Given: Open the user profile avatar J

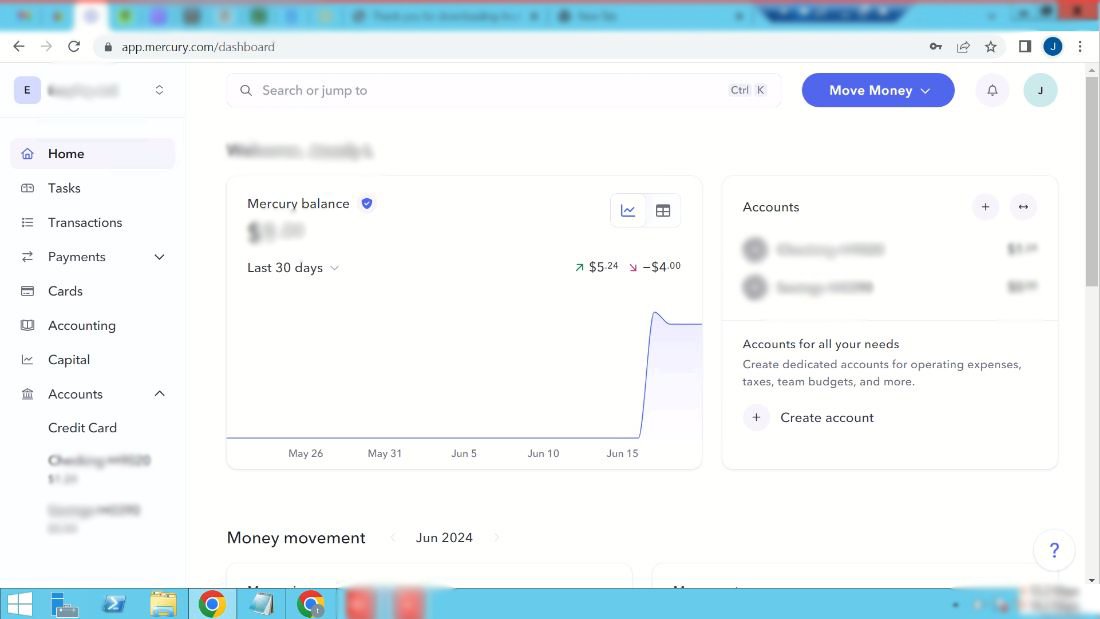Looking at the screenshot, I should pos(1040,91).
